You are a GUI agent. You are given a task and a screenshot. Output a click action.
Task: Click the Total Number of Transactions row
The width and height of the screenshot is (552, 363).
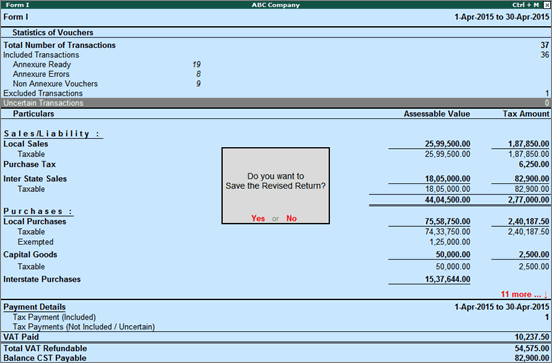pos(276,45)
